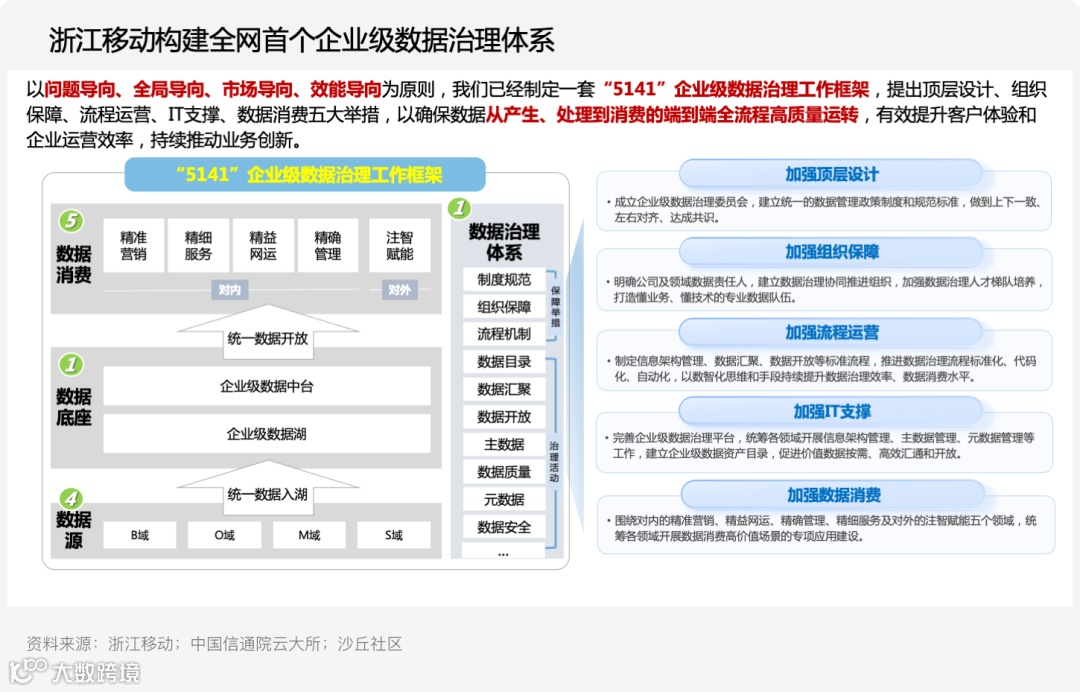Select the 数据质量 item

[x=504, y=472]
